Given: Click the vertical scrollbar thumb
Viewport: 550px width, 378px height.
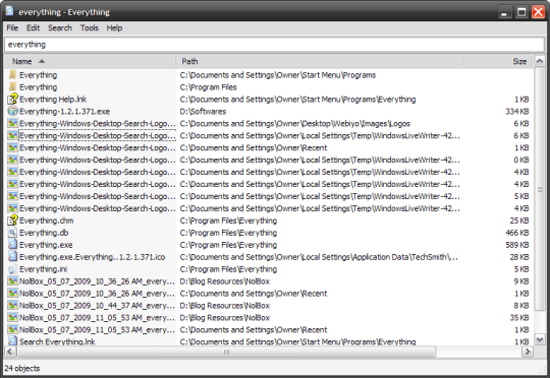Looking at the screenshot, I should coord(539,189).
